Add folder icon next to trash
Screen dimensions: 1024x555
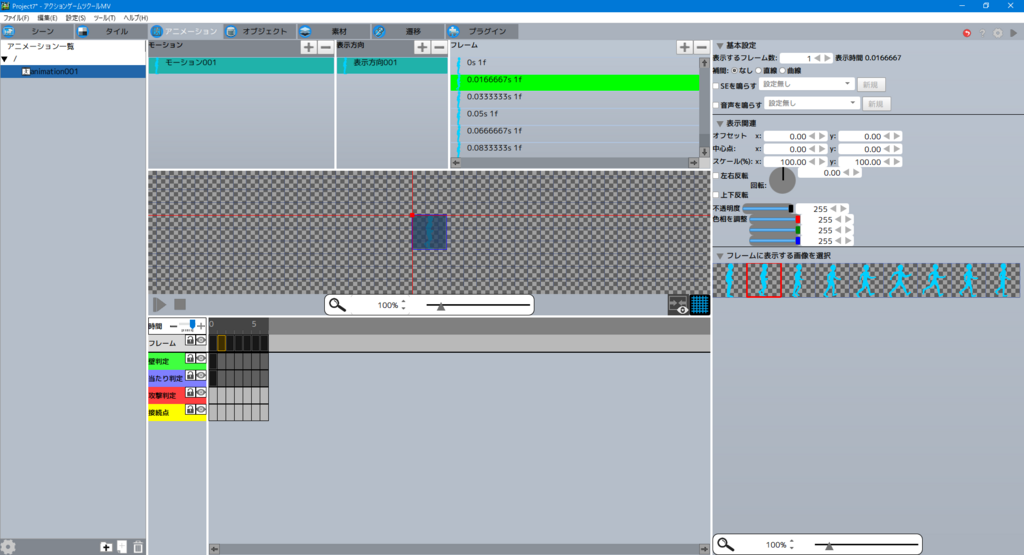coord(122,547)
